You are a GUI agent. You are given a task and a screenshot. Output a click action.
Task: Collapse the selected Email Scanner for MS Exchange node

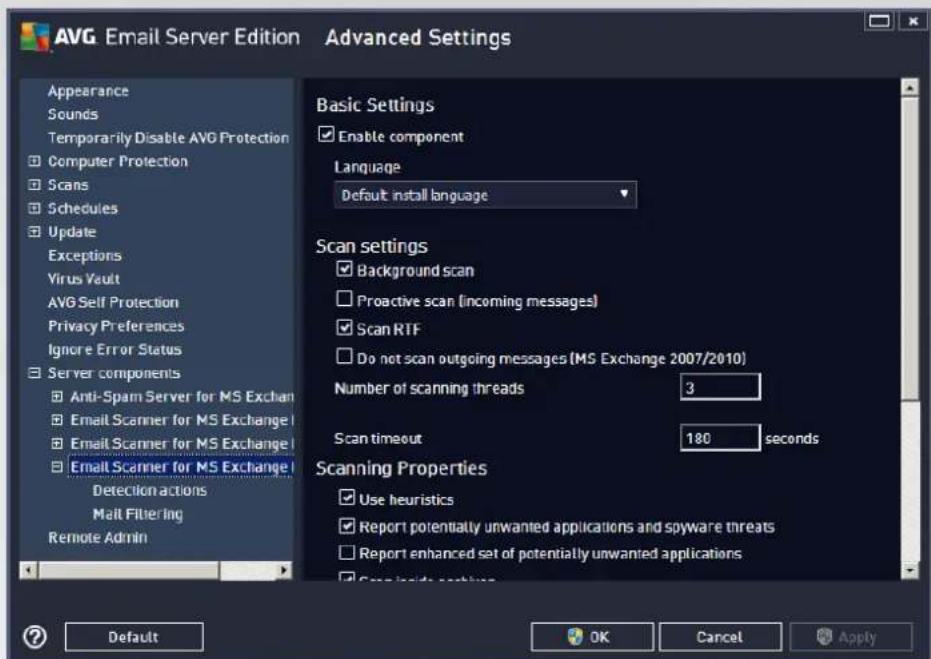tap(57, 467)
